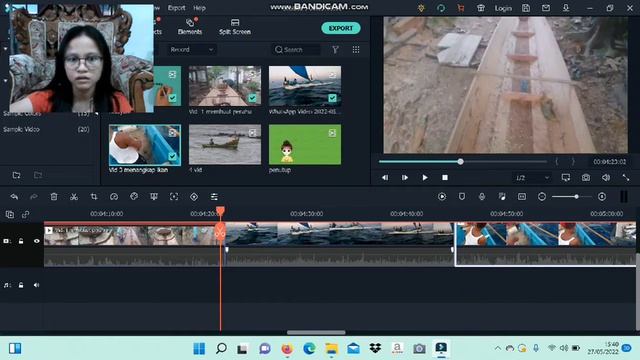This screenshot has height=360, width=640.
Task: Zoom in the timeline with plus icon
Action: 602,197
